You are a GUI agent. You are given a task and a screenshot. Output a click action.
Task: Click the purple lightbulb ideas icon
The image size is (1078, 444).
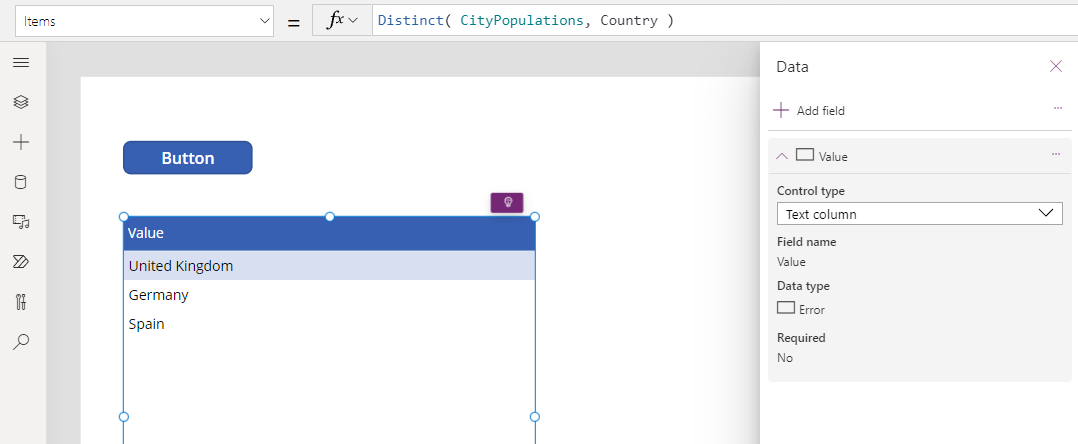pyautogui.click(x=507, y=203)
